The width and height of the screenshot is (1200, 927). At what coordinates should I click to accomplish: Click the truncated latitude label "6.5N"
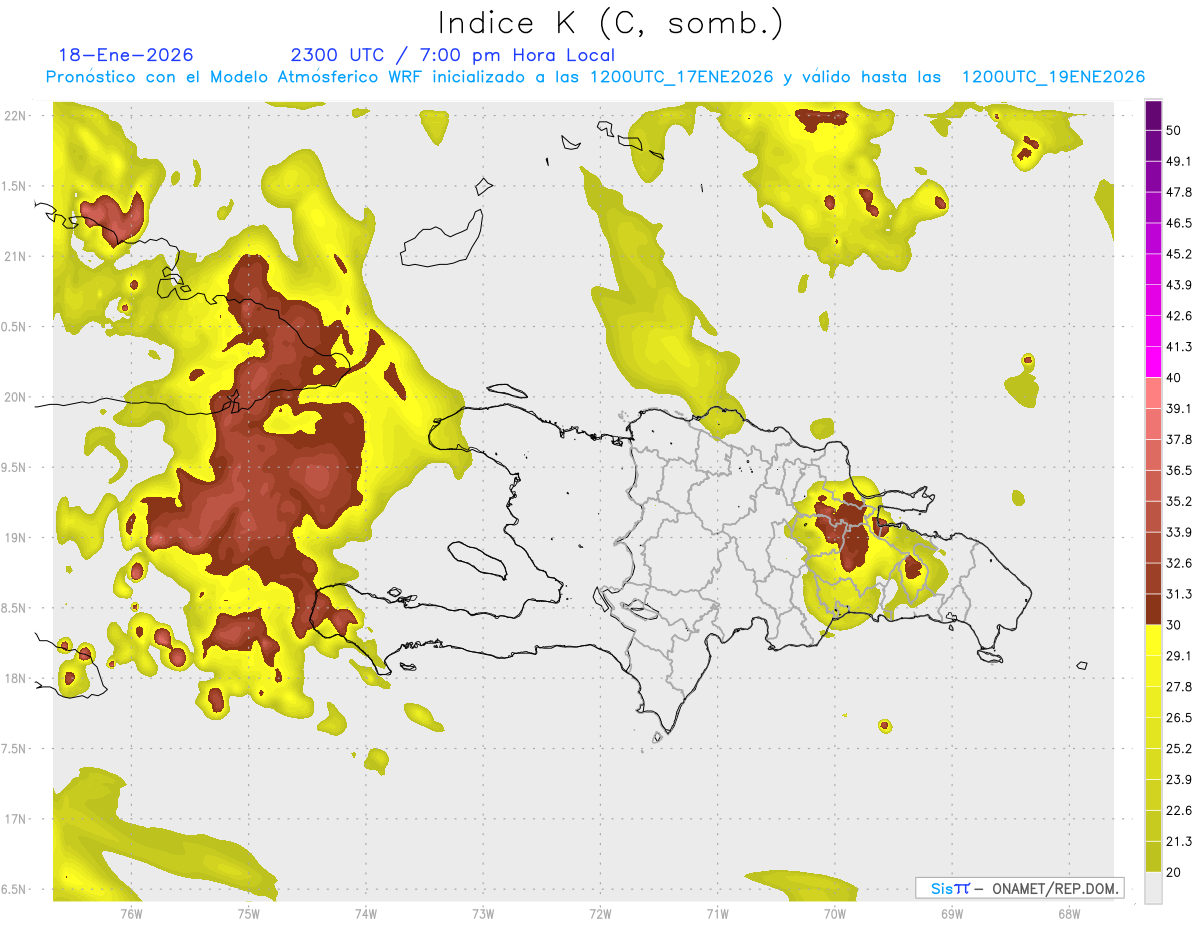click(14, 890)
